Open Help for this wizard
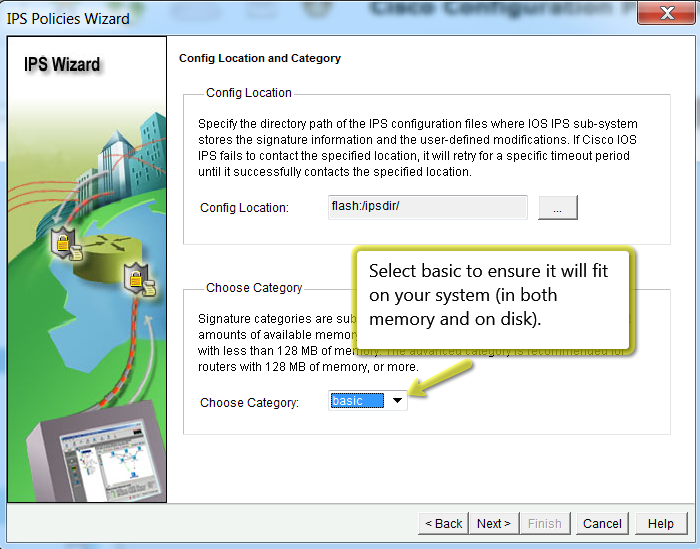Viewport: 700px width, 549px height. coord(660,523)
